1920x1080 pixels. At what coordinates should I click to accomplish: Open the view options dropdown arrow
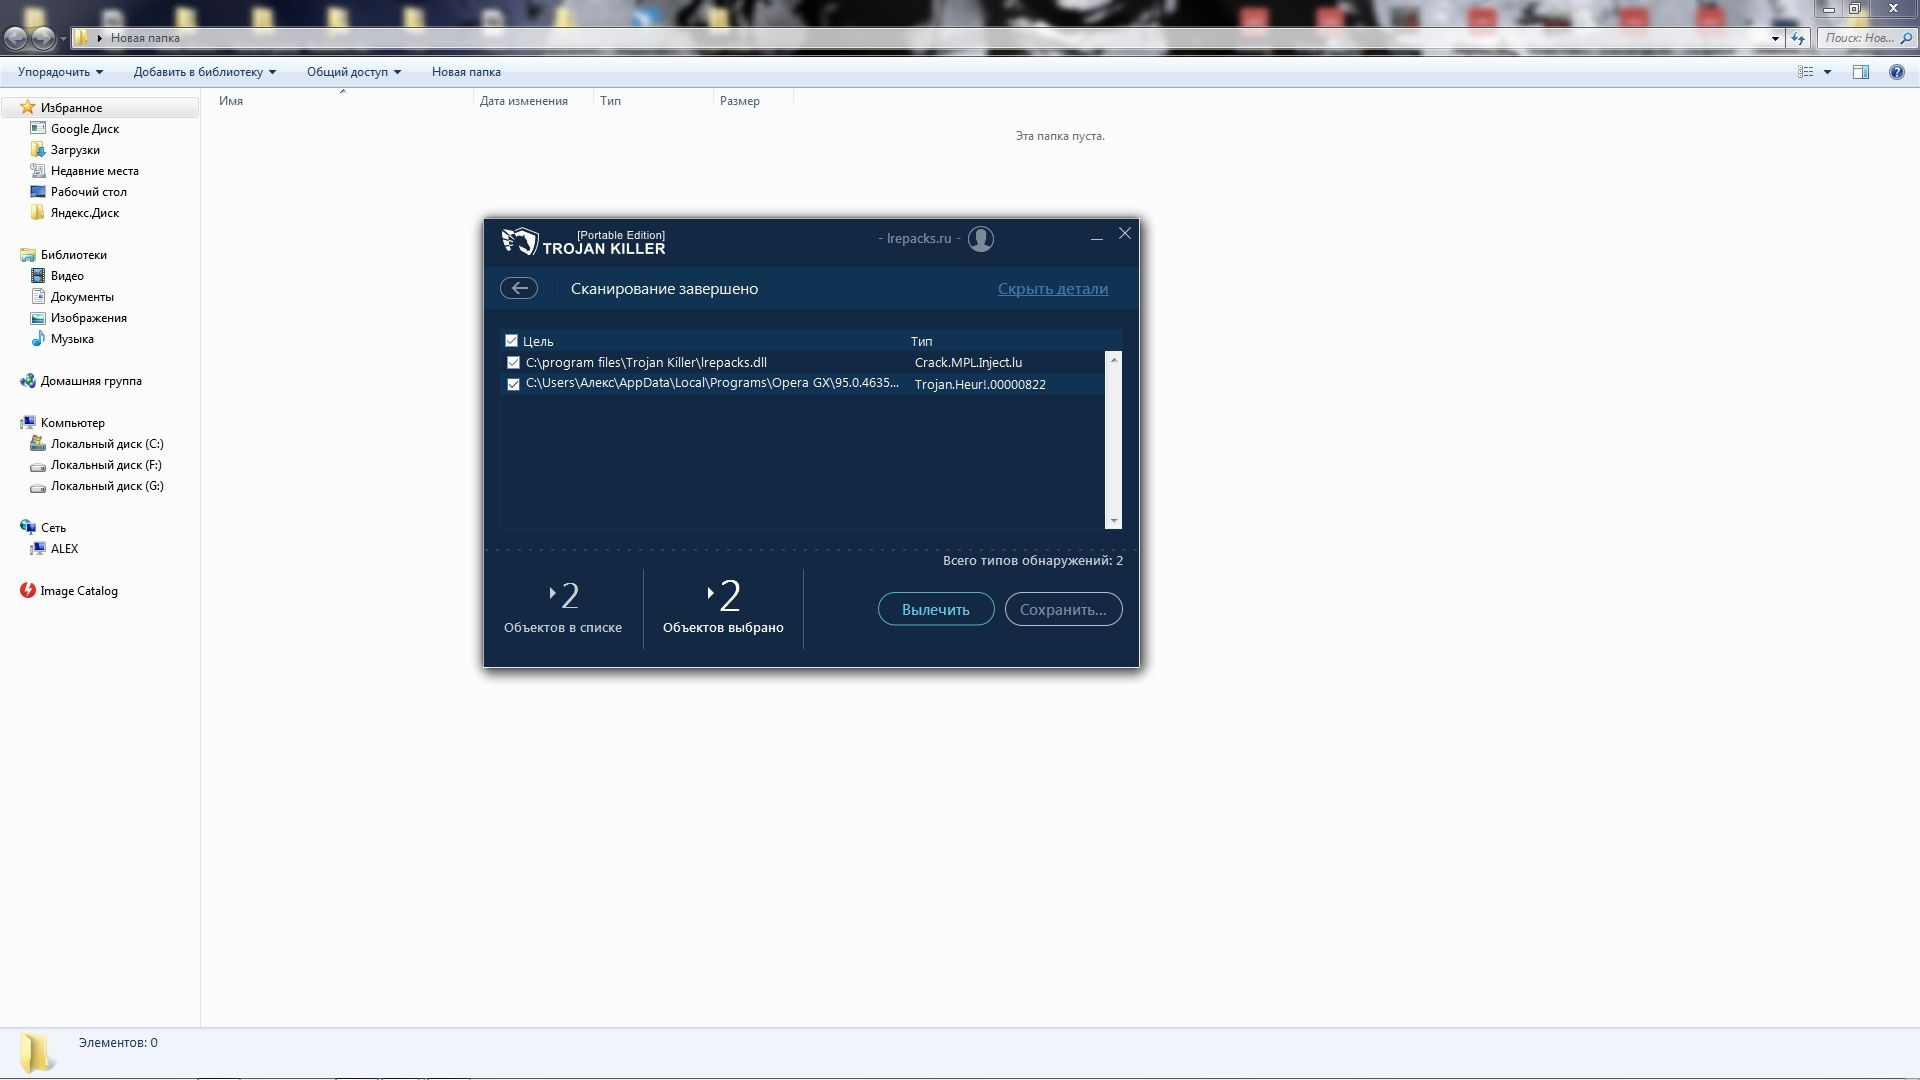pyautogui.click(x=1827, y=72)
